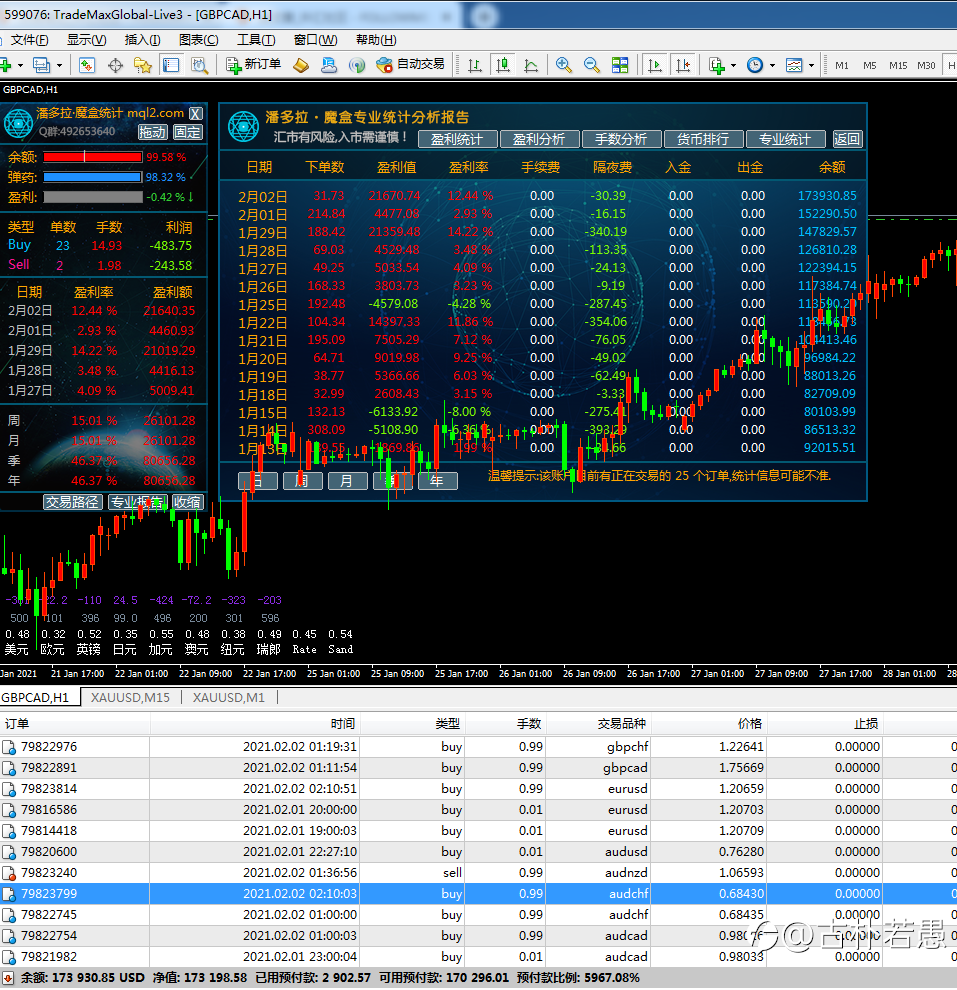Click the 拖动 drag button
Image resolution: width=957 pixels, height=990 pixels.
tap(153, 132)
